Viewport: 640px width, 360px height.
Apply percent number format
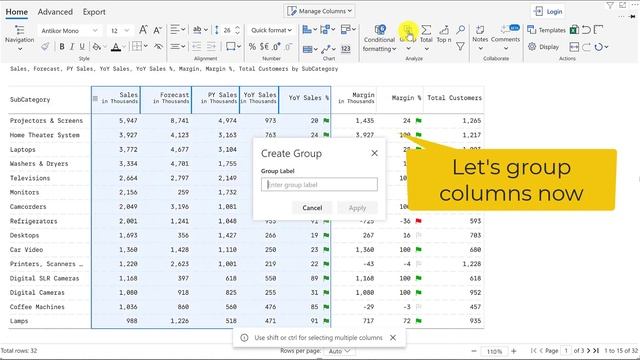(252, 47)
